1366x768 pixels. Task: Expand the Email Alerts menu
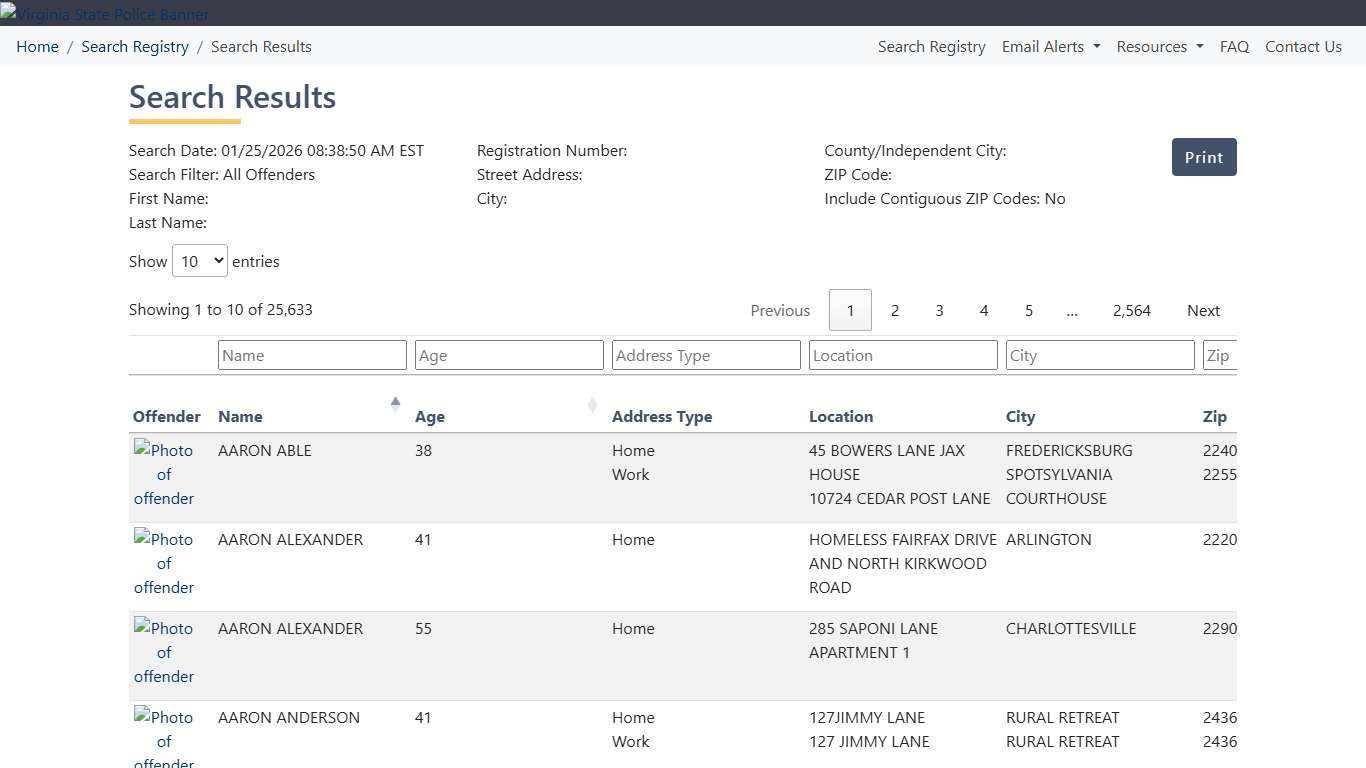pos(1049,46)
